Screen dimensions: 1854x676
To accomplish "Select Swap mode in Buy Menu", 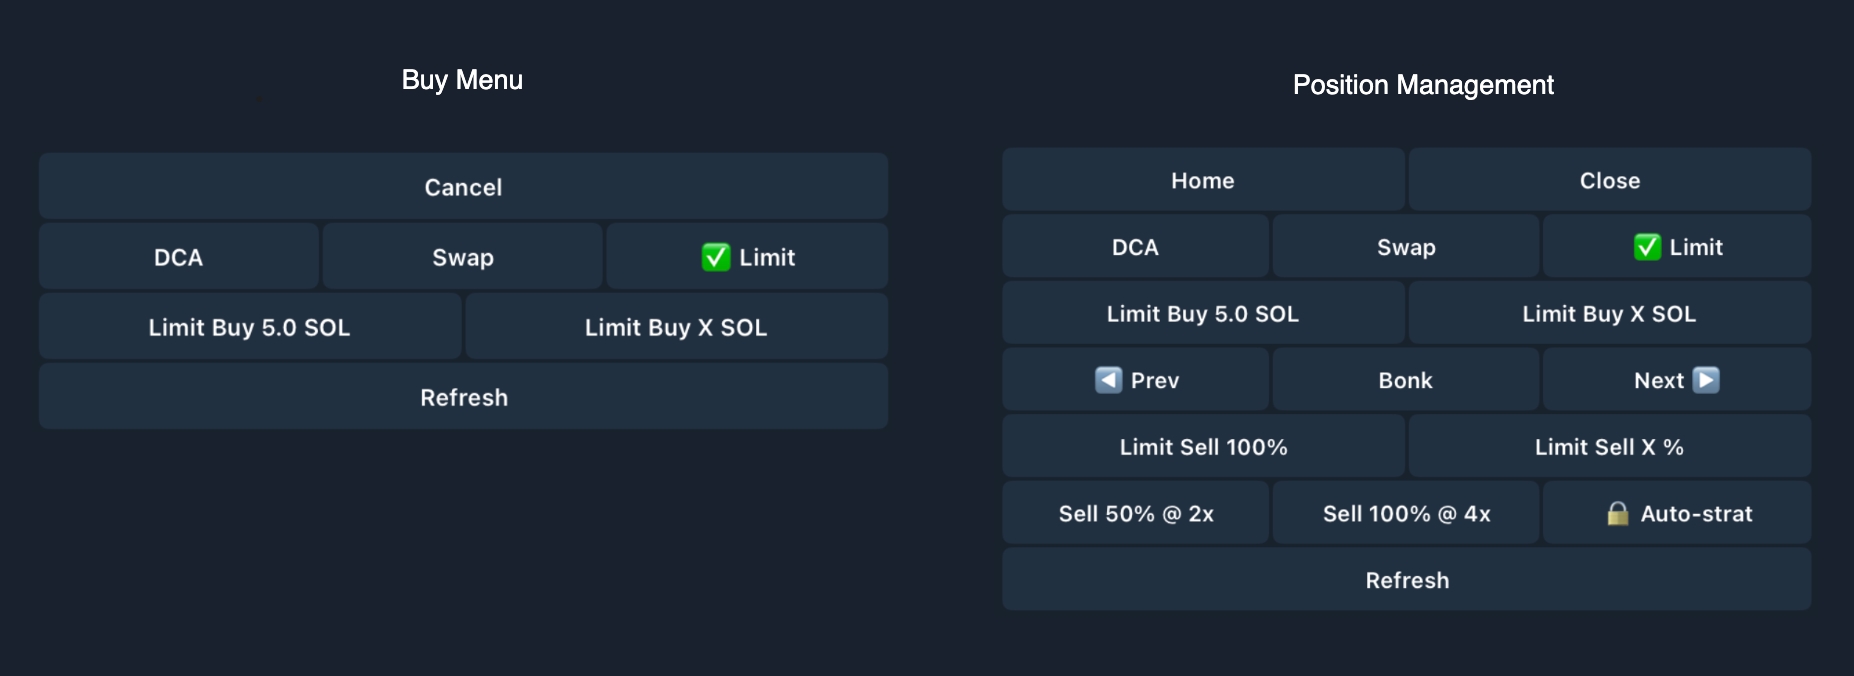I will (x=463, y=258).
